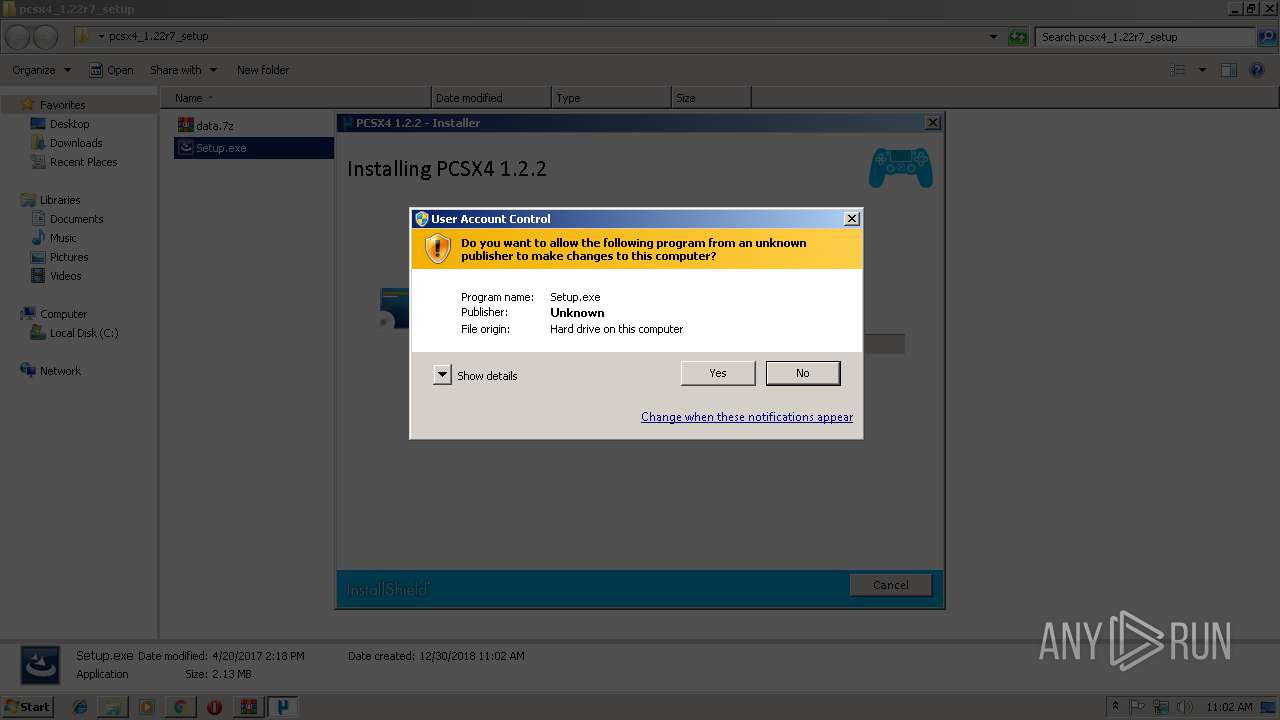The height and width of the screenshot is (720, 1280).
Task: Open Videos library
Action: point(66,276)
